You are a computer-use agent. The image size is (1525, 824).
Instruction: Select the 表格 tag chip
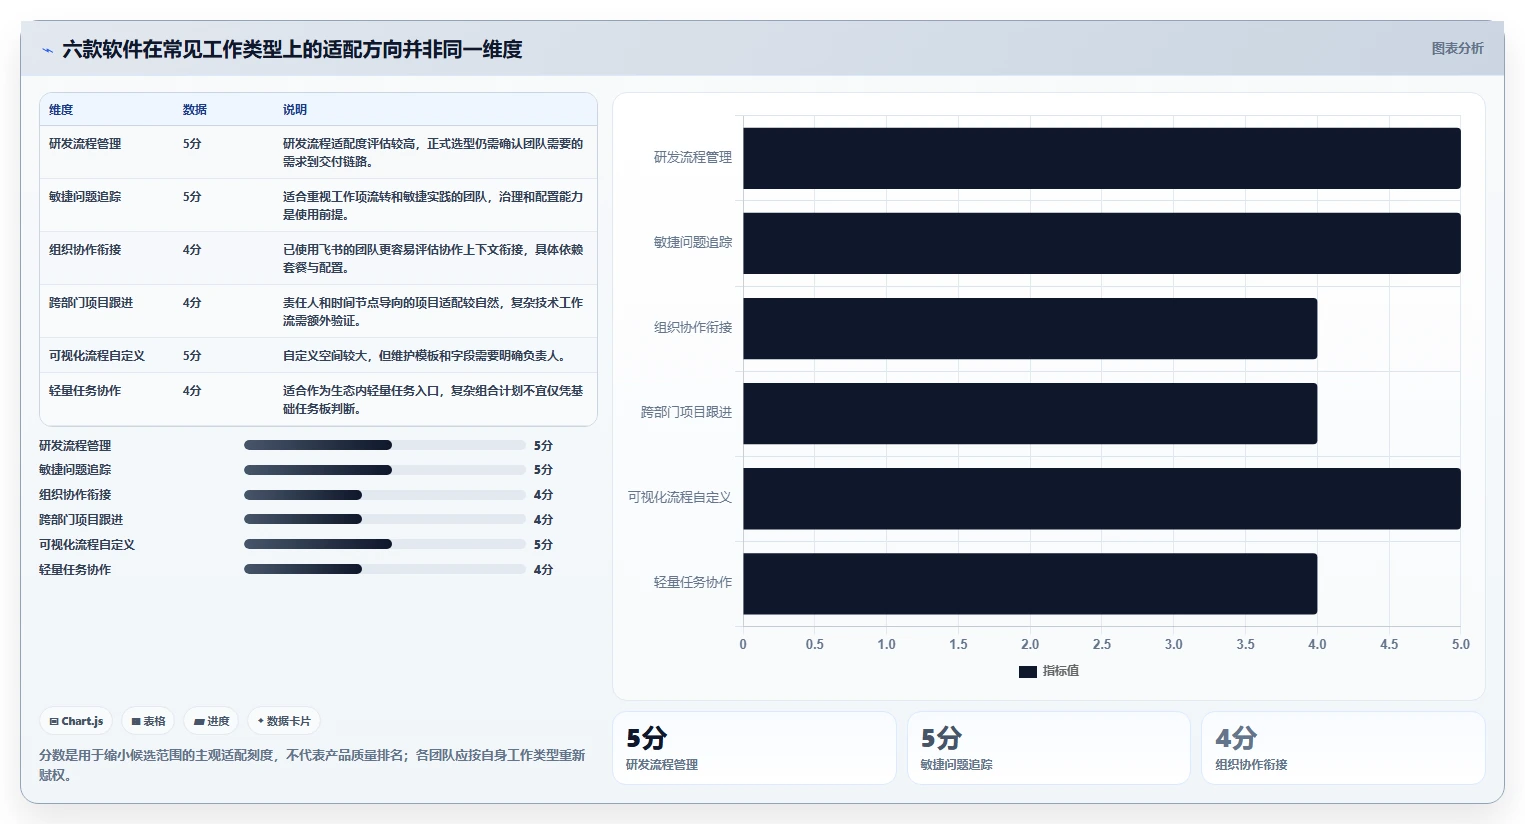pyautogui.click(x=148, y=721)
